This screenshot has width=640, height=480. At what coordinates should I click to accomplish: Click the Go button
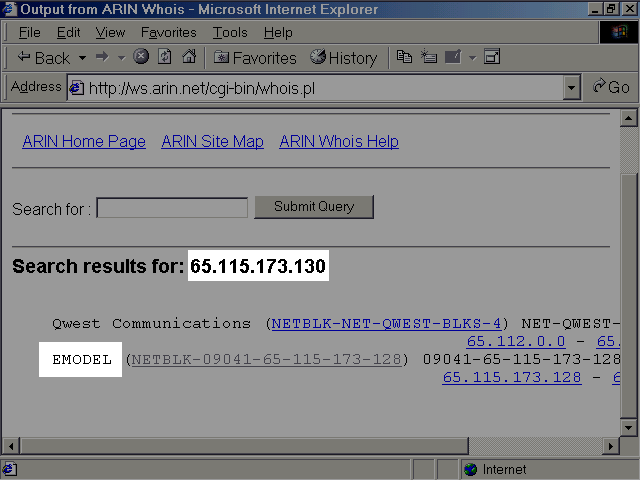611,87
